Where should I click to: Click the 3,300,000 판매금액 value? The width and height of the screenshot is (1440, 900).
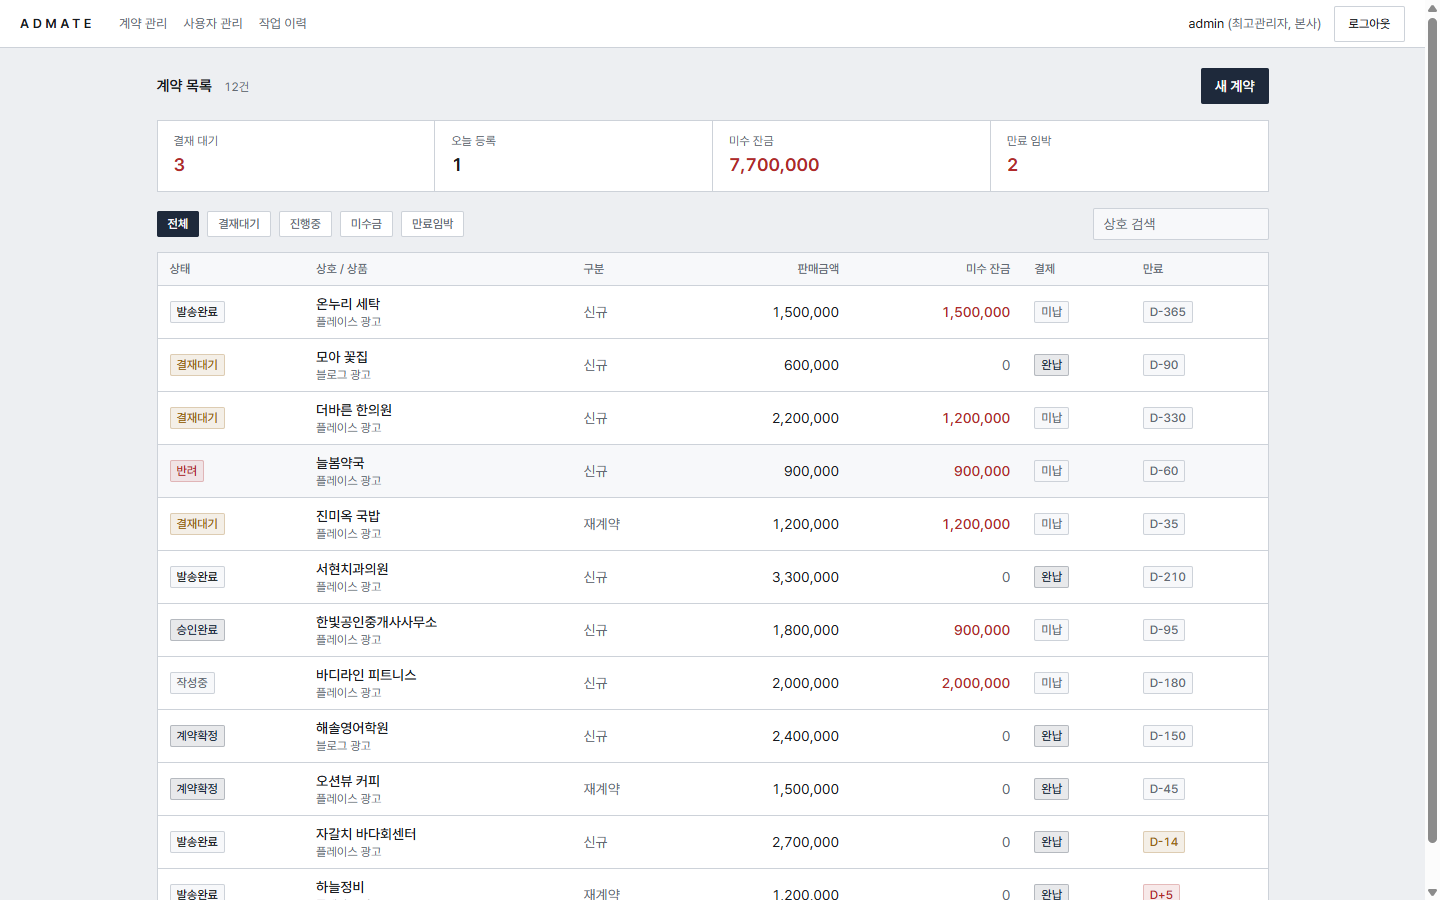[x=805, y=577]
